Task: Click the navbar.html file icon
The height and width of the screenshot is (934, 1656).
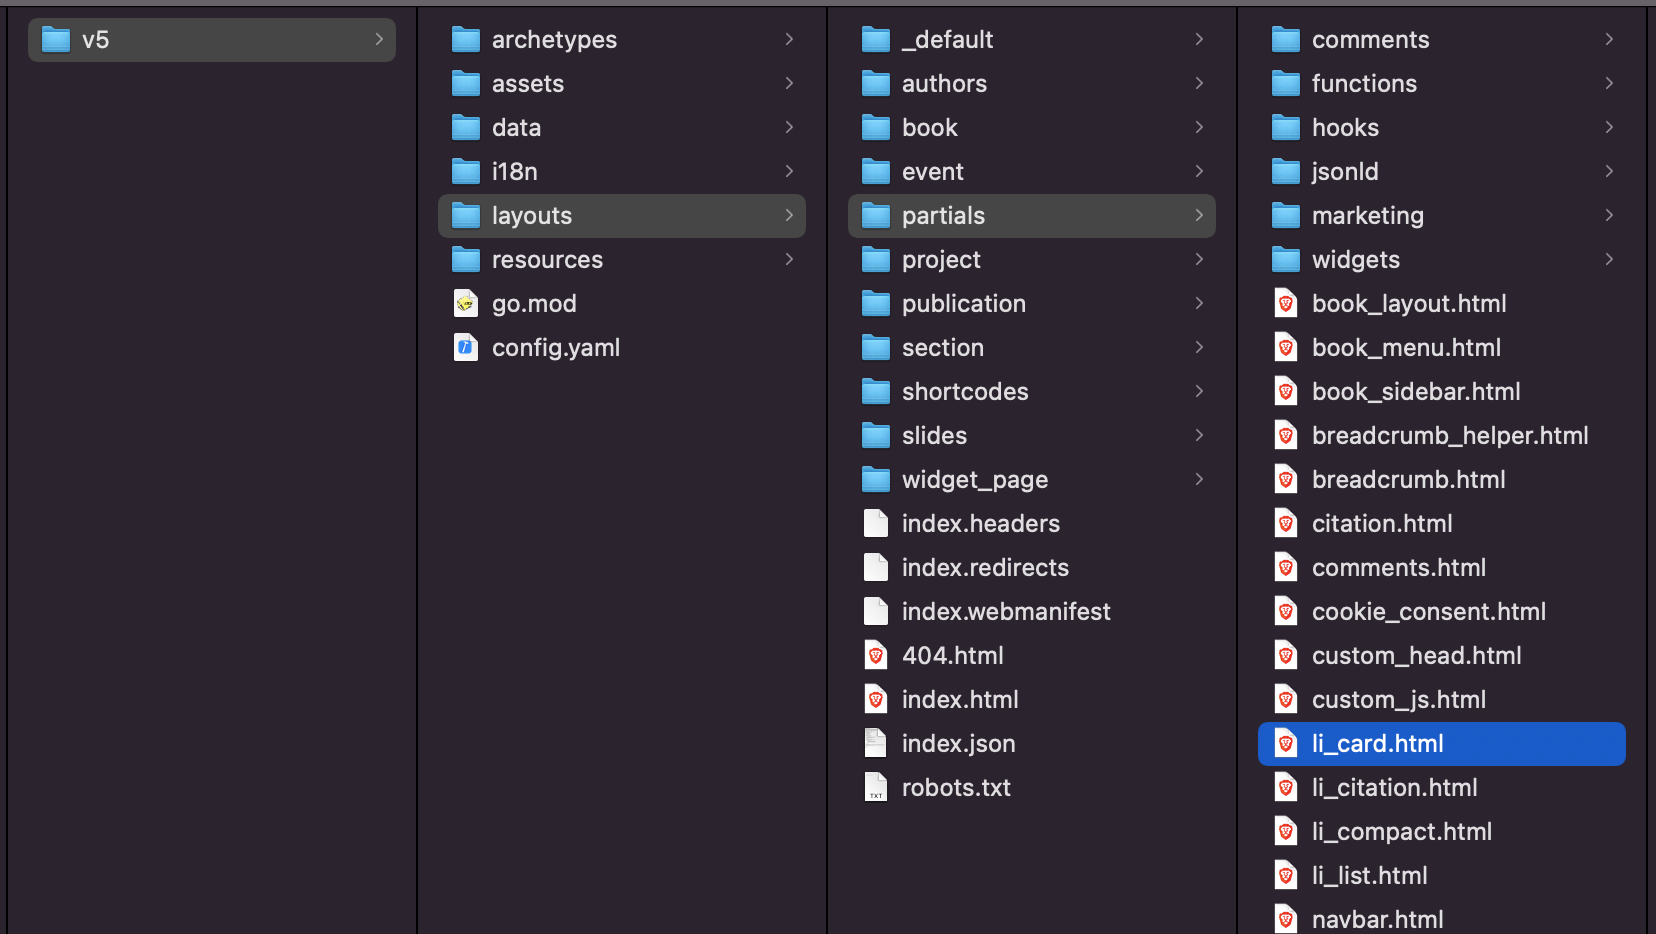Action: (1286, 918)
